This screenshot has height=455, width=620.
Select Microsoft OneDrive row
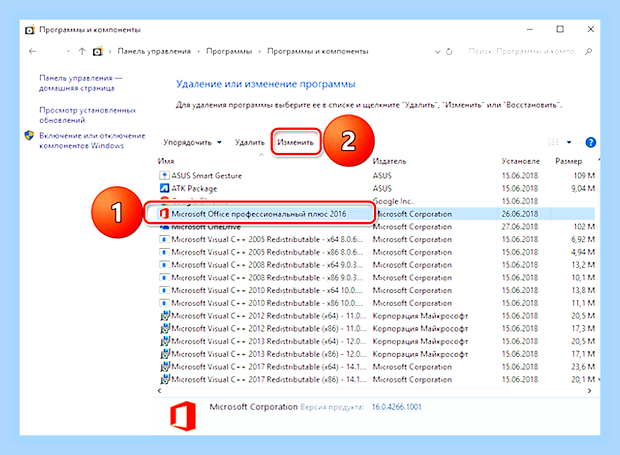376,227
